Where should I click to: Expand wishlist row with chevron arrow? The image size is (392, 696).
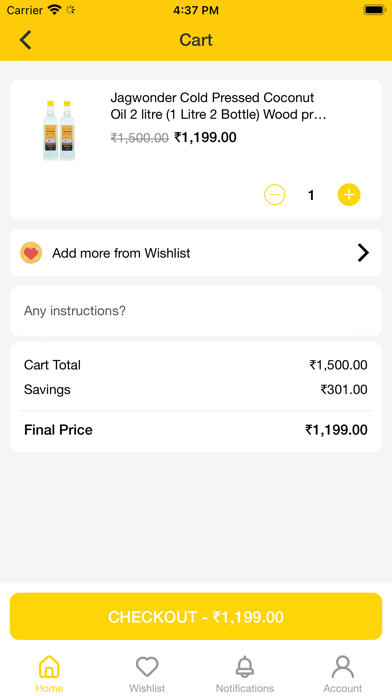tap(363, 253)
